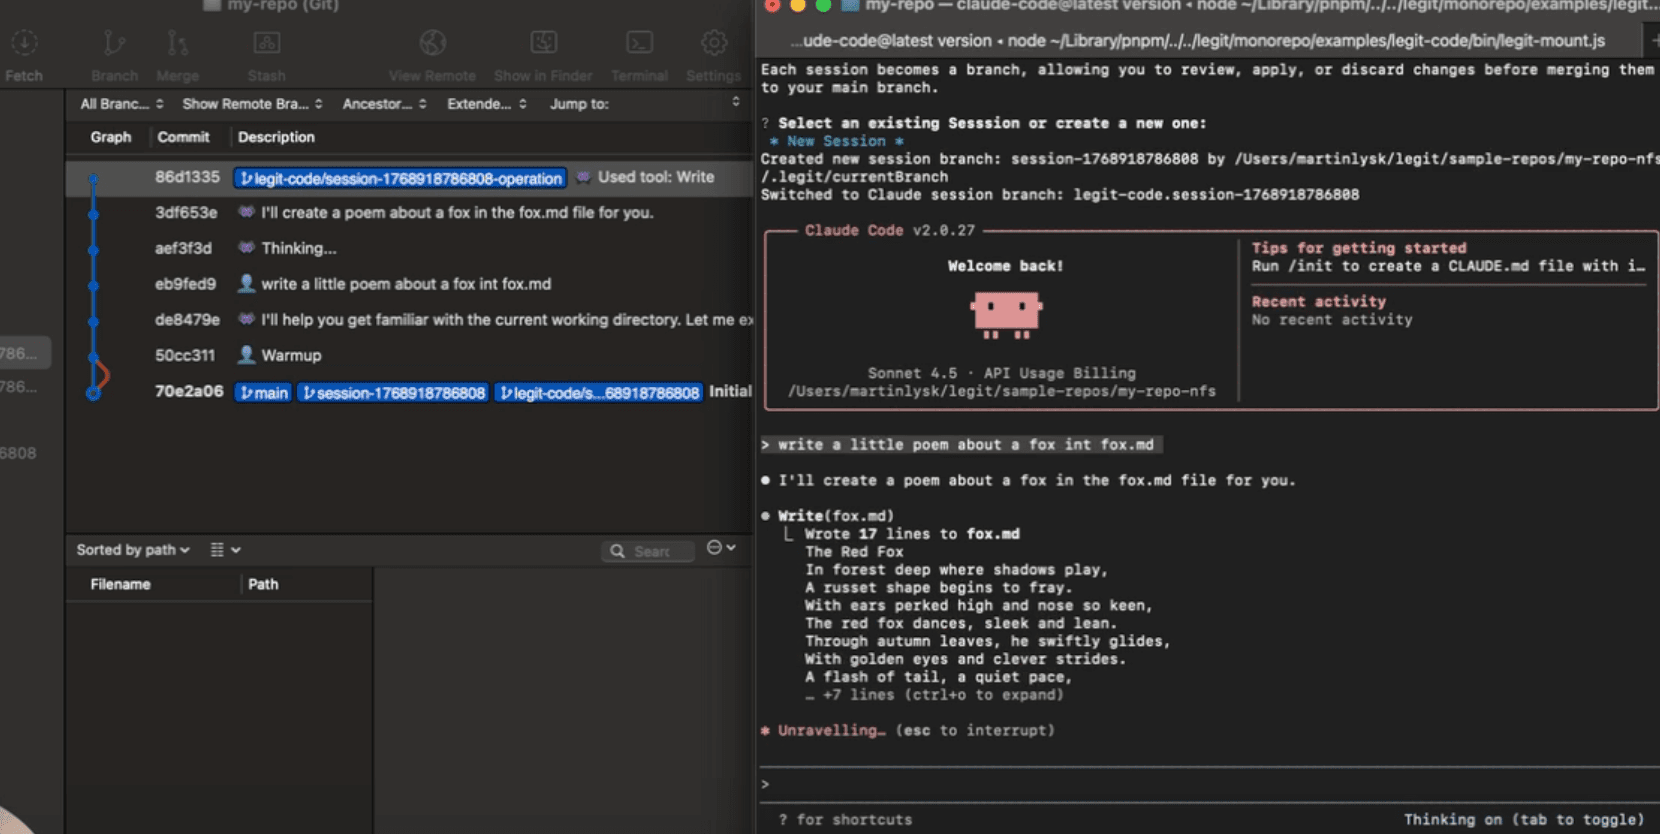Click user avatar icon on Warmup commit
Image resolution: width=1660 pixels, height=834 pixels.
pyautogui.click(x=246, y=355)
